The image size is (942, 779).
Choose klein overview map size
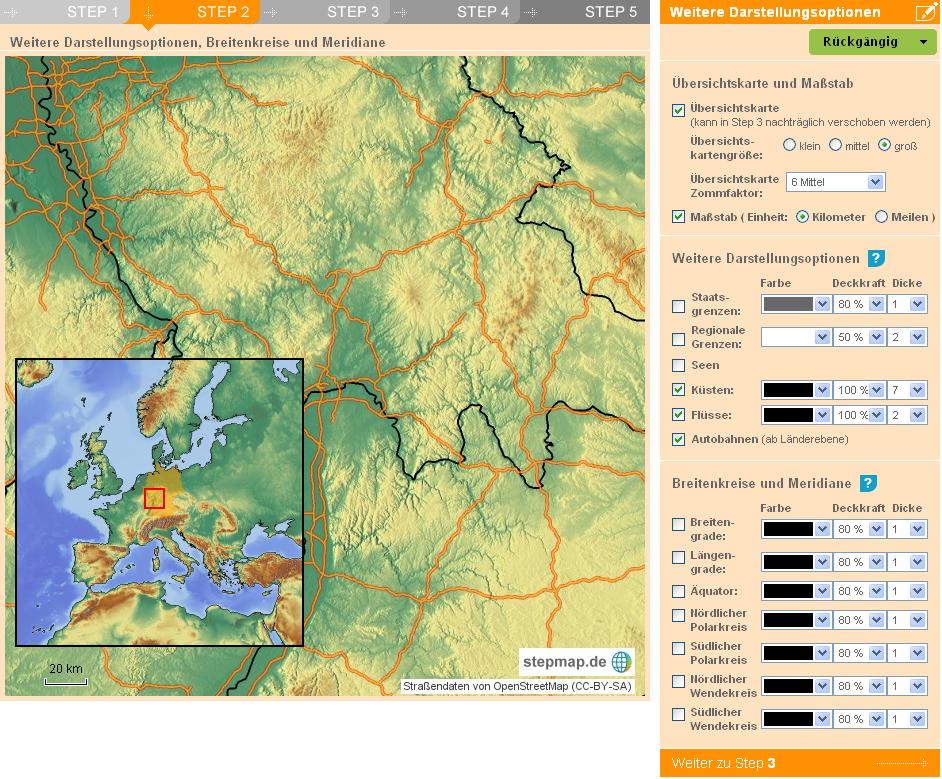790,145
